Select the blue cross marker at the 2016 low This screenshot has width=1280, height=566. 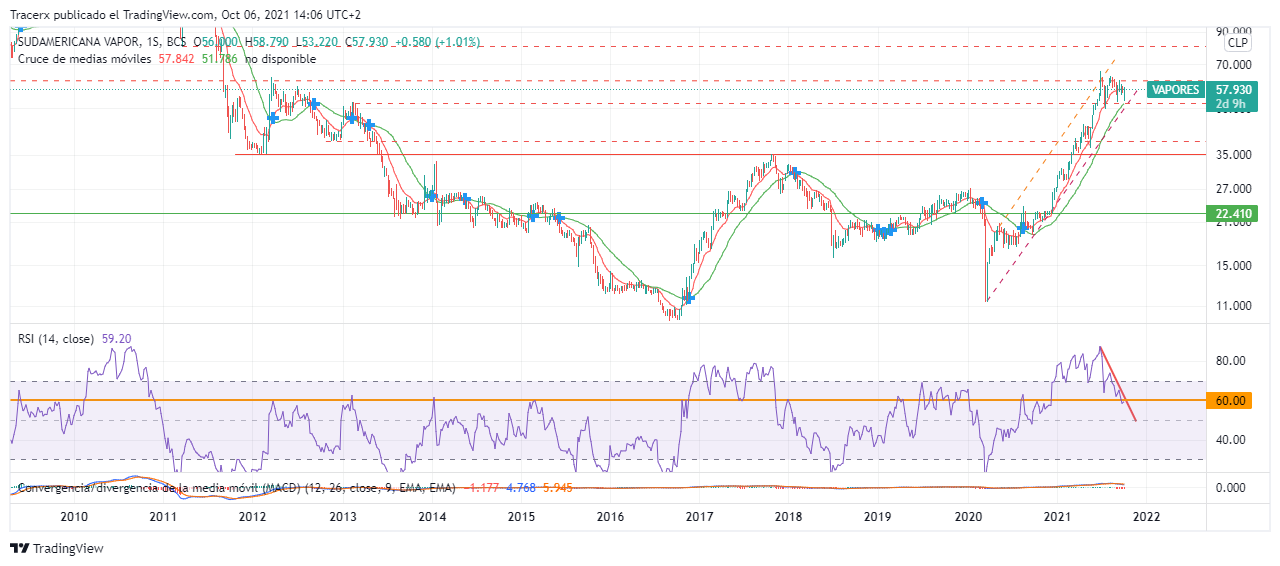point(688,298)
